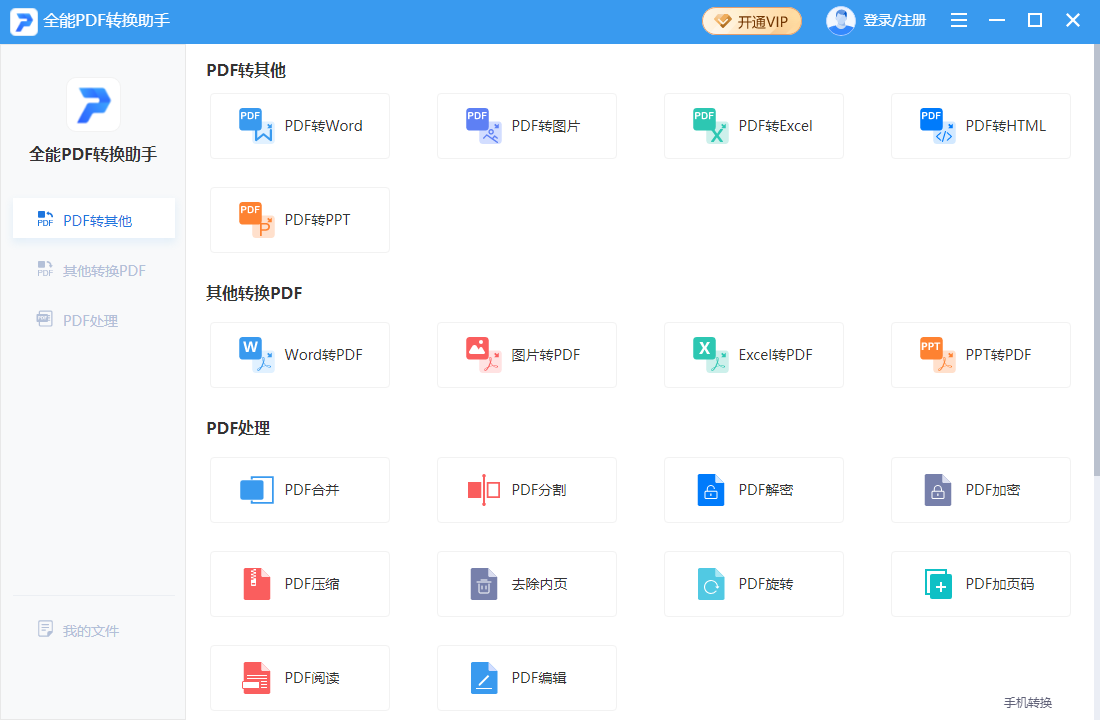The image size is (1100, 720).
Task: Open the PDF旋转 rotate tool
Action: (753, 584)
